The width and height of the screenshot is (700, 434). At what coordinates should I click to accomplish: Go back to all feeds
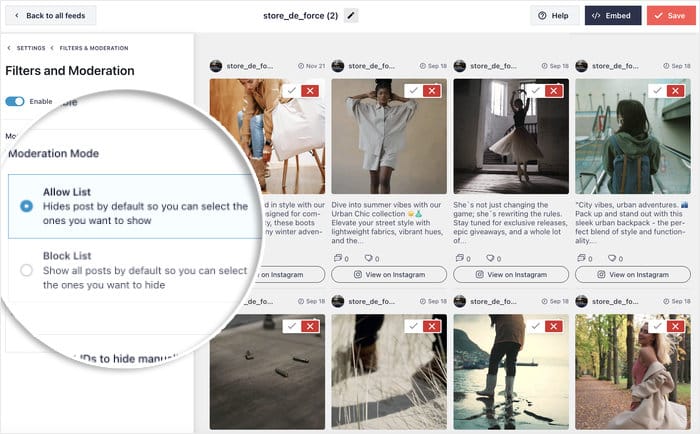click(50, 16)
